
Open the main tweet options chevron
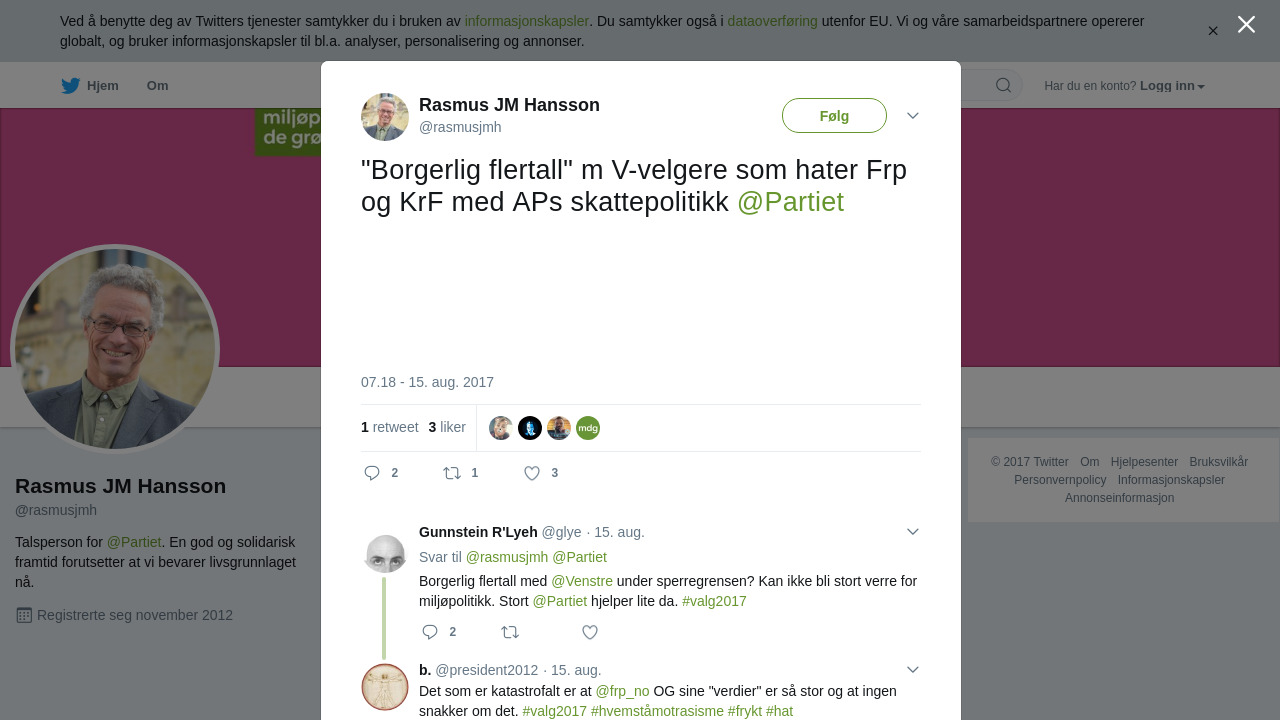click(x=913, y=116)
